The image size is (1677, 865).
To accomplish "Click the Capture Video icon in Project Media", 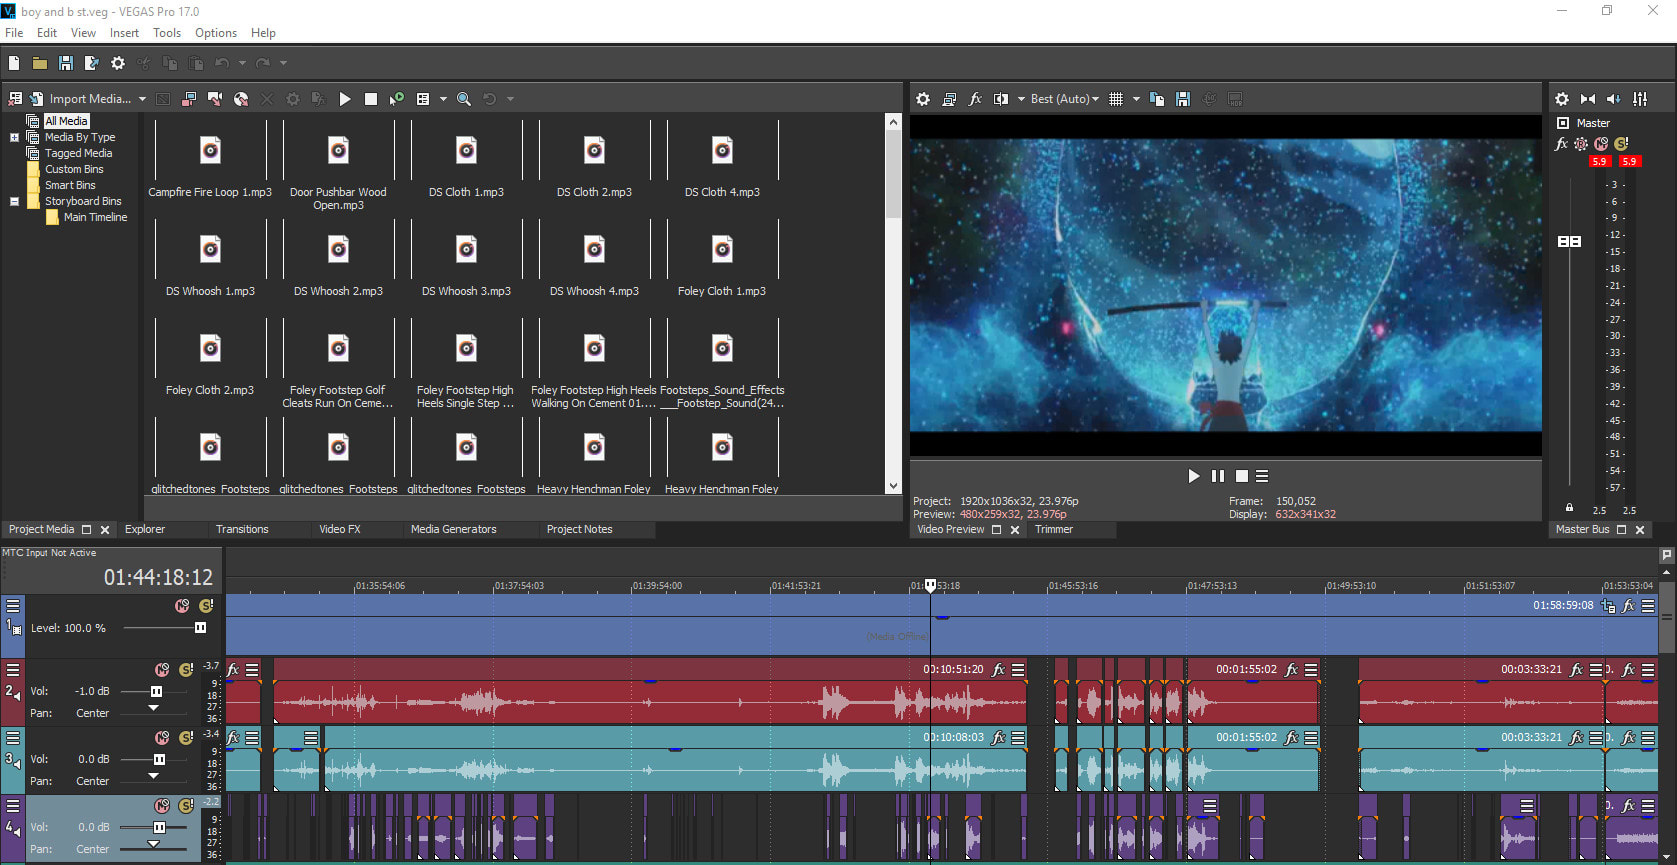I will [x=189, y=99].
